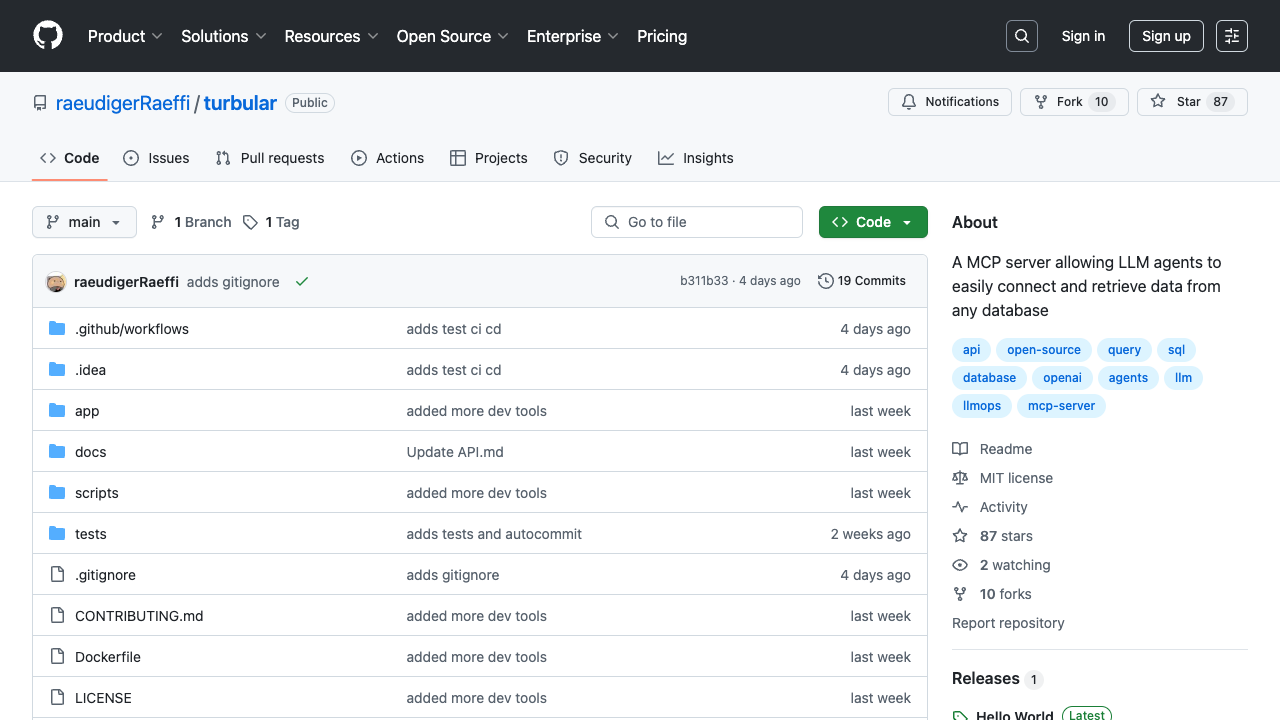Open the raeudigerRaeffi owner link in title
Screen dimensions: 1280x720
pos(123,103)
